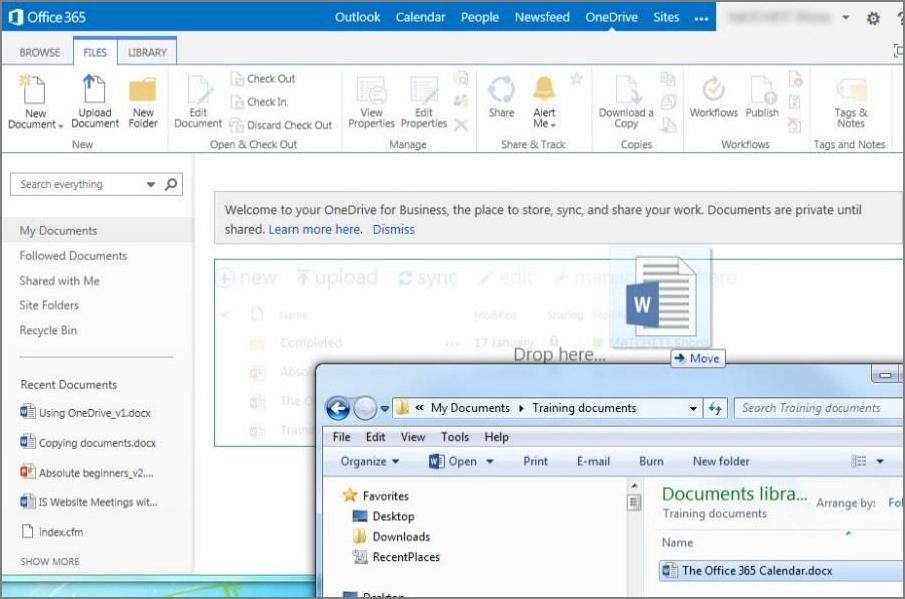Open Copying documents.docx recent document
Viewport: 905px width, 599px height.
pos(88,443)
